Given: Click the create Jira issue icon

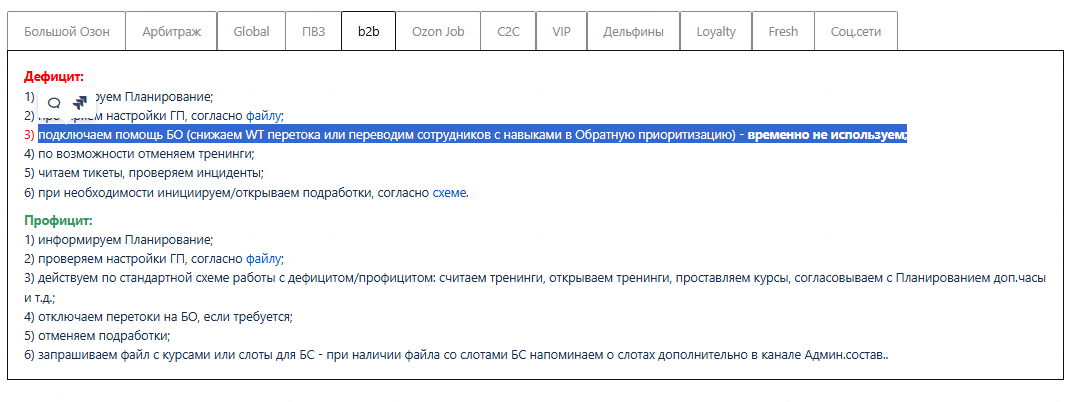Looking at the screenshot, I should click(x=80, y=102).
